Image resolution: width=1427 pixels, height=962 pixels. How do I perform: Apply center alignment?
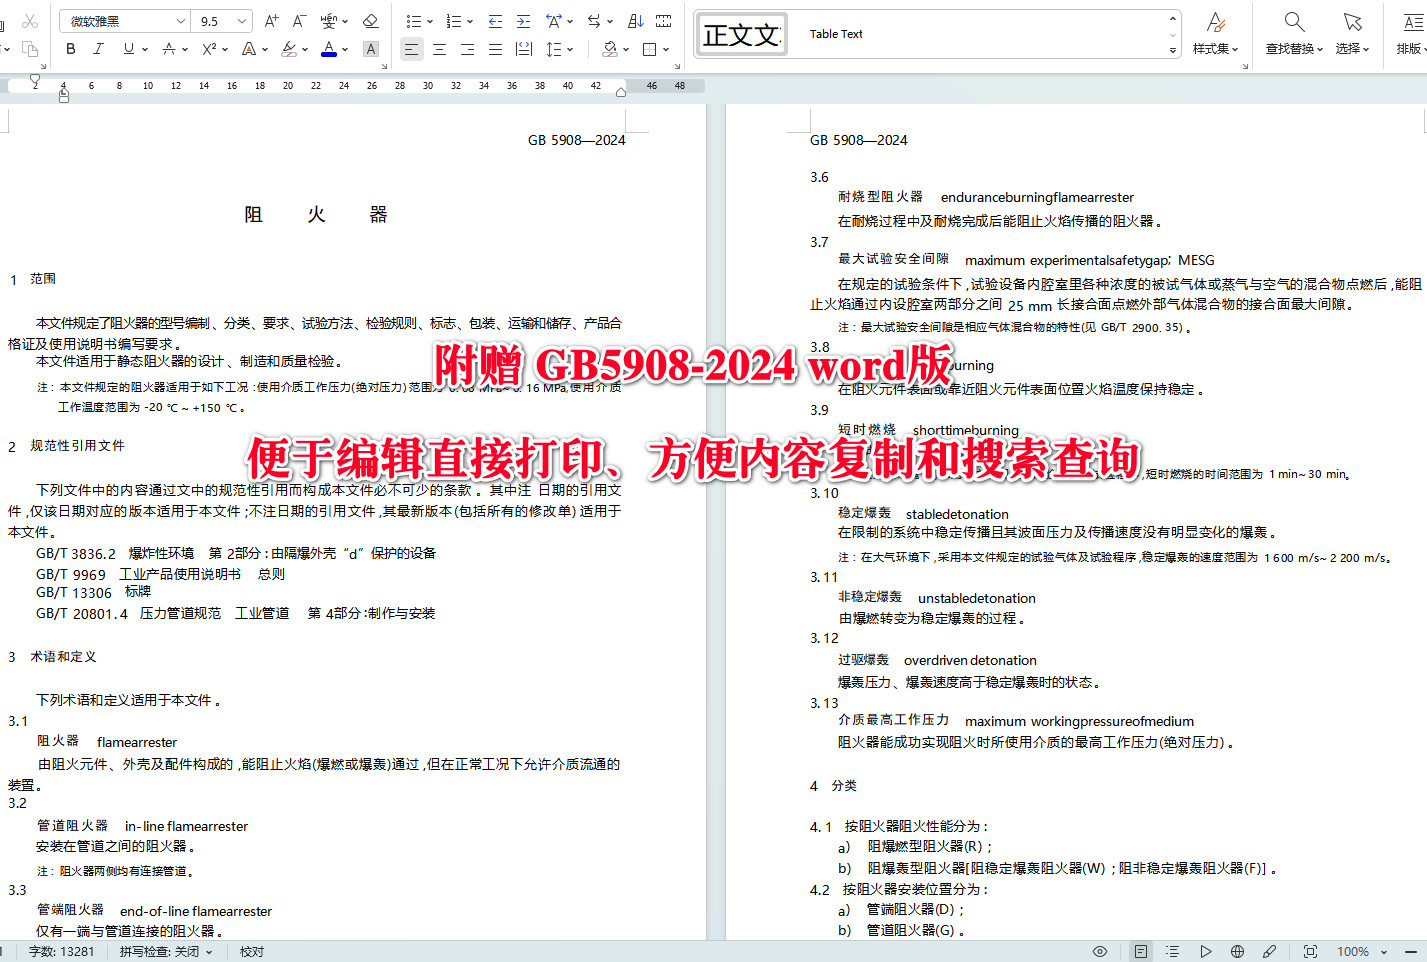[x=439, y=48]
